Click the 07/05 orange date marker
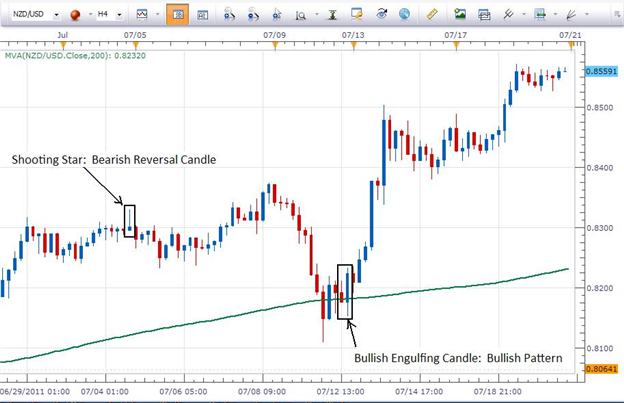Screen dimensions: 624x403 135,45
